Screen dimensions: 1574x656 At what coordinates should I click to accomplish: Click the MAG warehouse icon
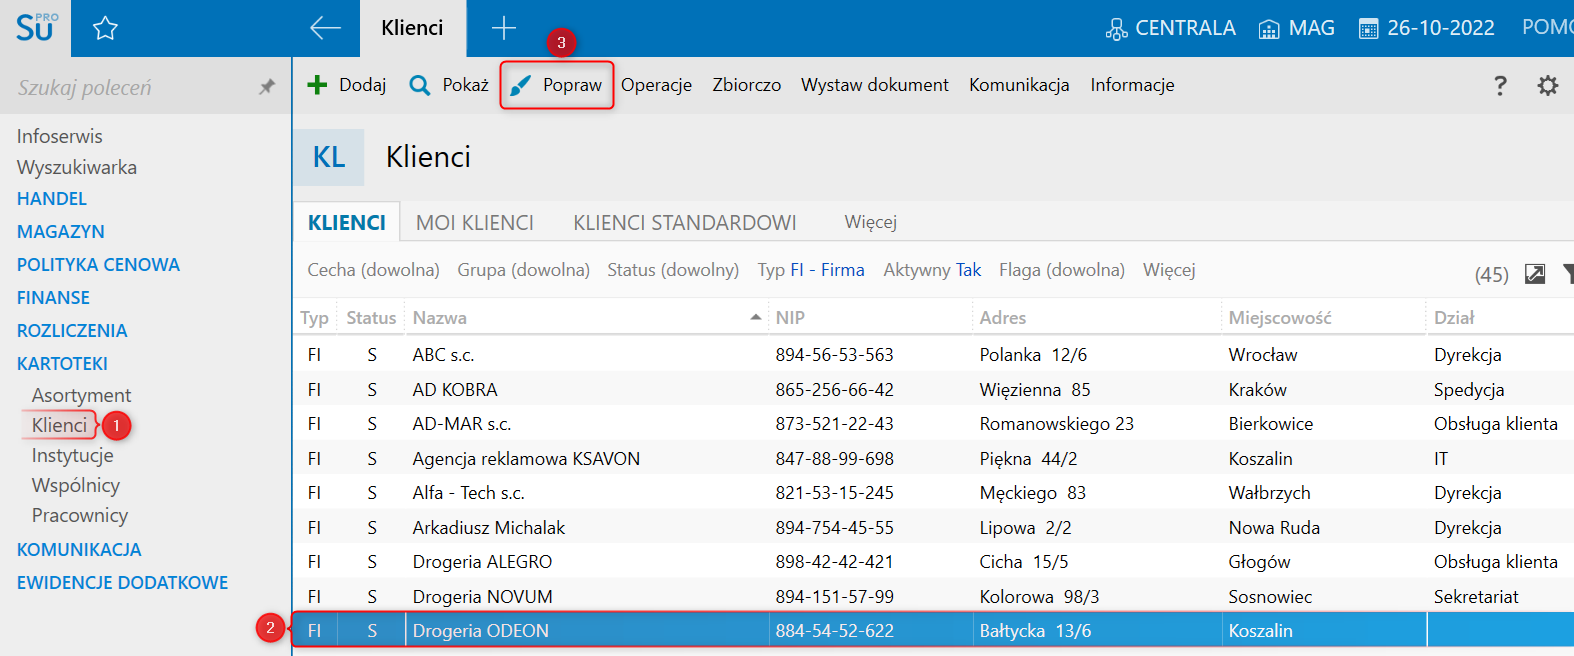click(x=1269, y=29)
